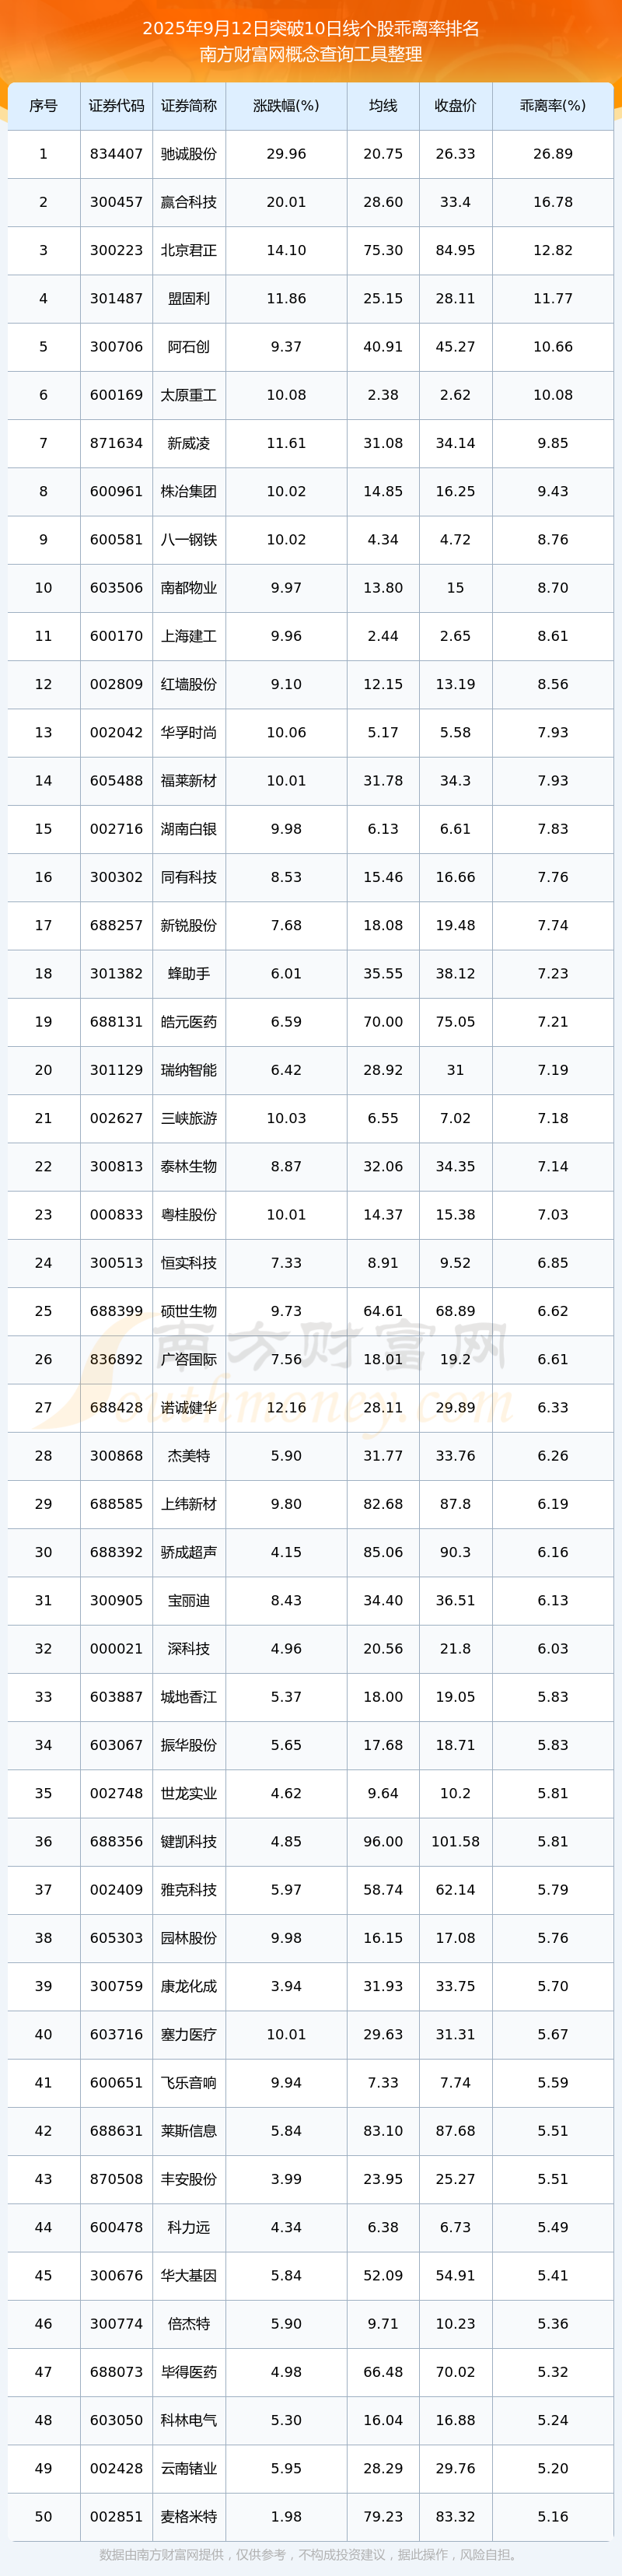Click the 收盘价 column header
The width and height of the screenshot is (622, 2576).
point(455,106)
